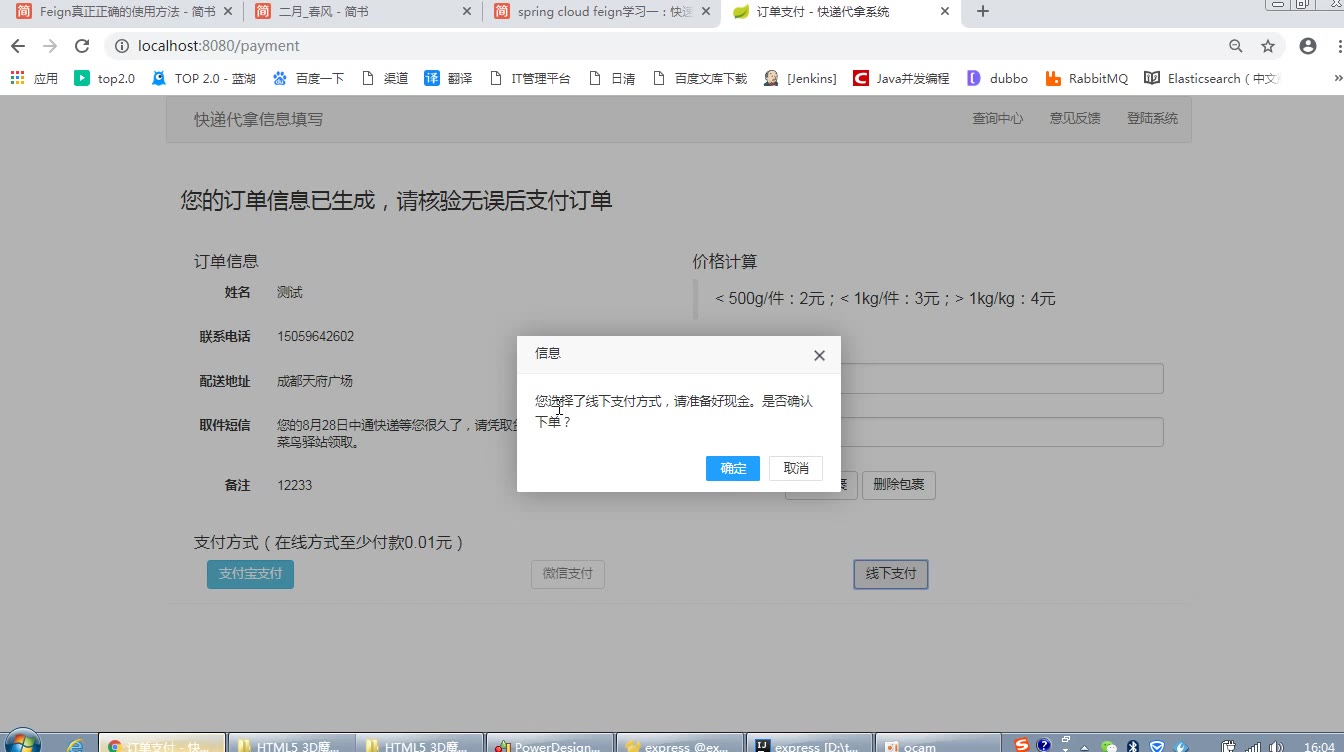This screenshot has height=752, width=1344.
Task: Click the 16:04 system clock
Action: (x=1318, y=746)
